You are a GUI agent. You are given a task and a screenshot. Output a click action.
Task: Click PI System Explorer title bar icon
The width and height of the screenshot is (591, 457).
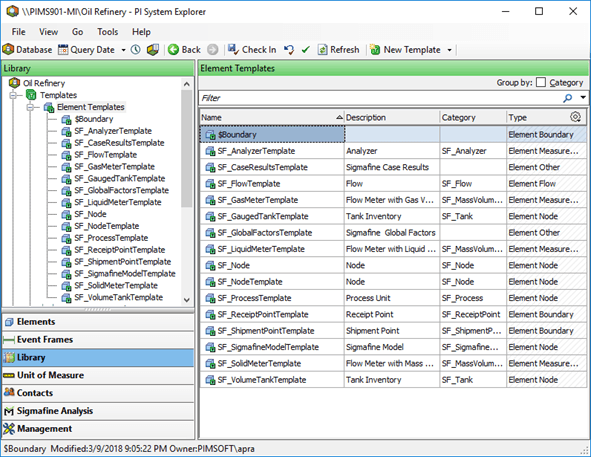[12, 11]
